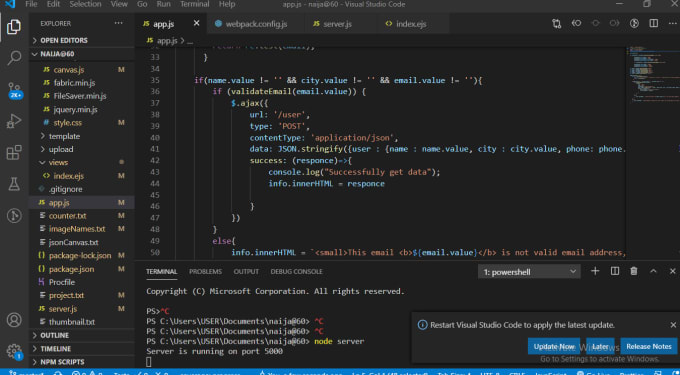This screenshot has height=375, width=680.
Task: Open counter.txt in the explorer
Action: coord(68,216)
